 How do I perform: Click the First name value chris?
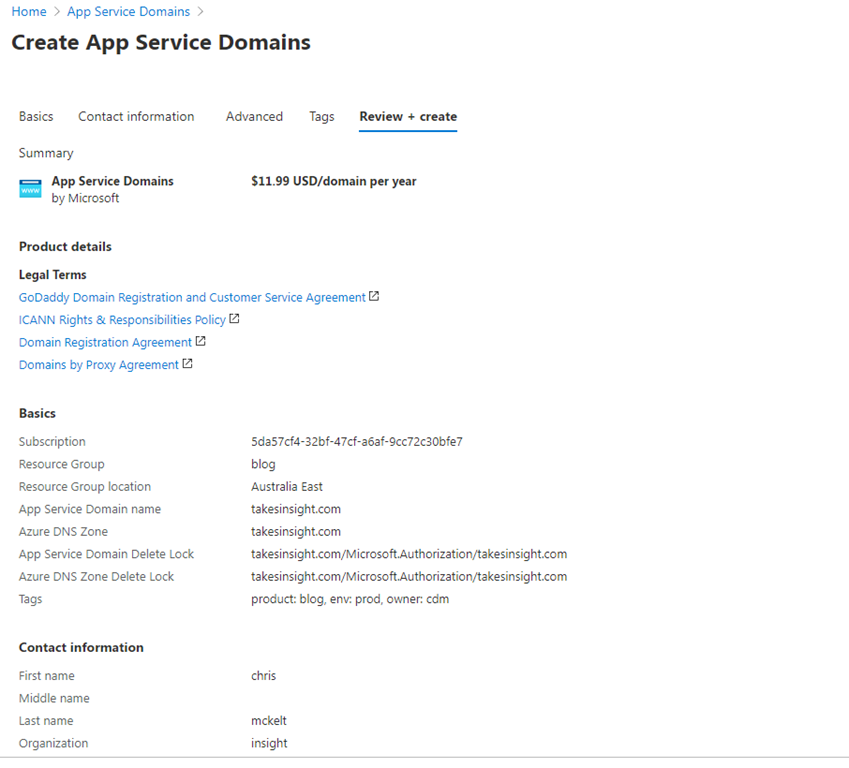264,675
